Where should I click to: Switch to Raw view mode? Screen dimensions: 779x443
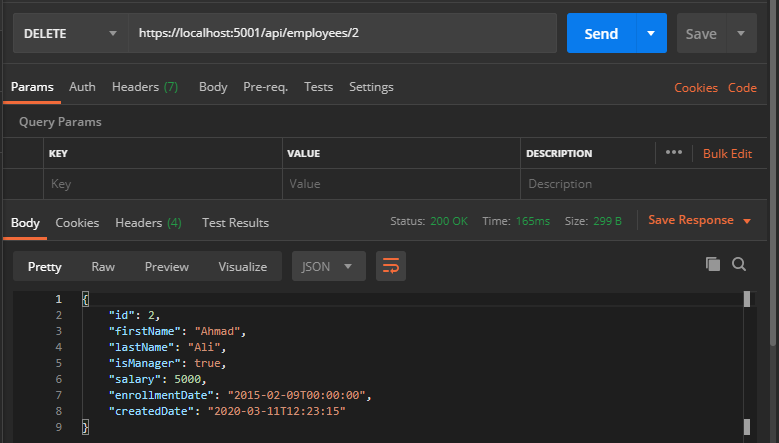[103, 266]
